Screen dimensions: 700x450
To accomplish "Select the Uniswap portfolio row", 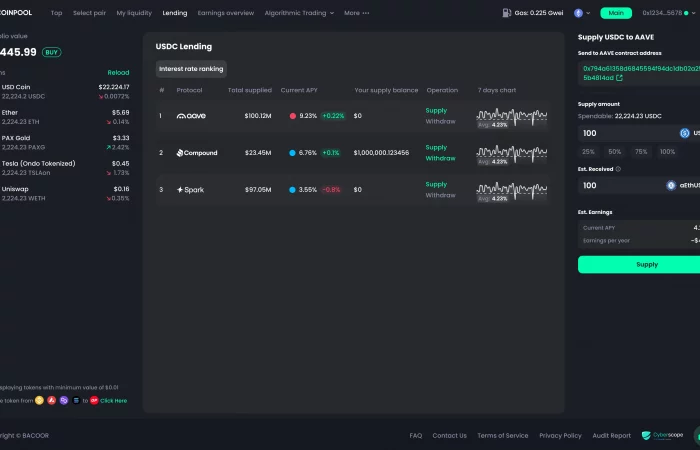I will [65, 193].
